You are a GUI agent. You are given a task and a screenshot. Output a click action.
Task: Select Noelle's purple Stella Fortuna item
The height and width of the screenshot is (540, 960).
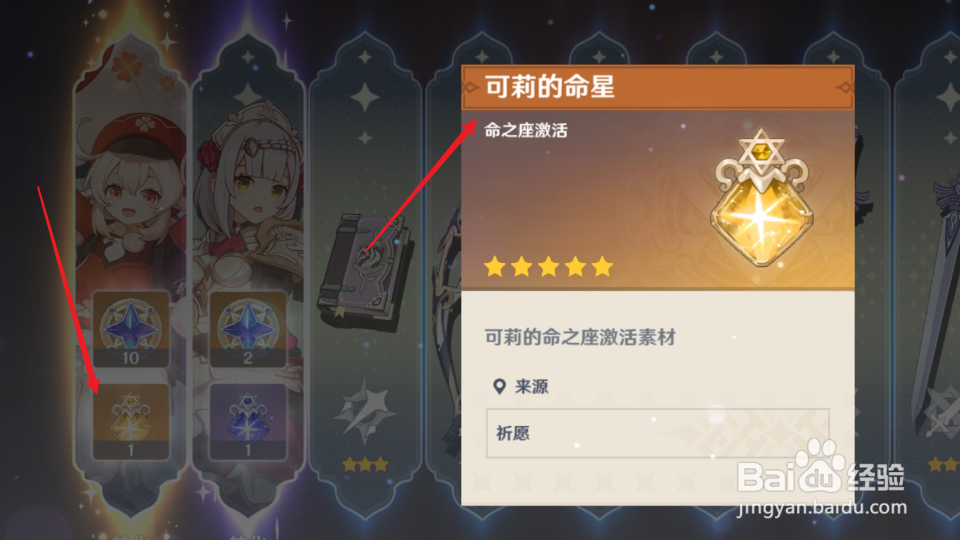(247, 421)
